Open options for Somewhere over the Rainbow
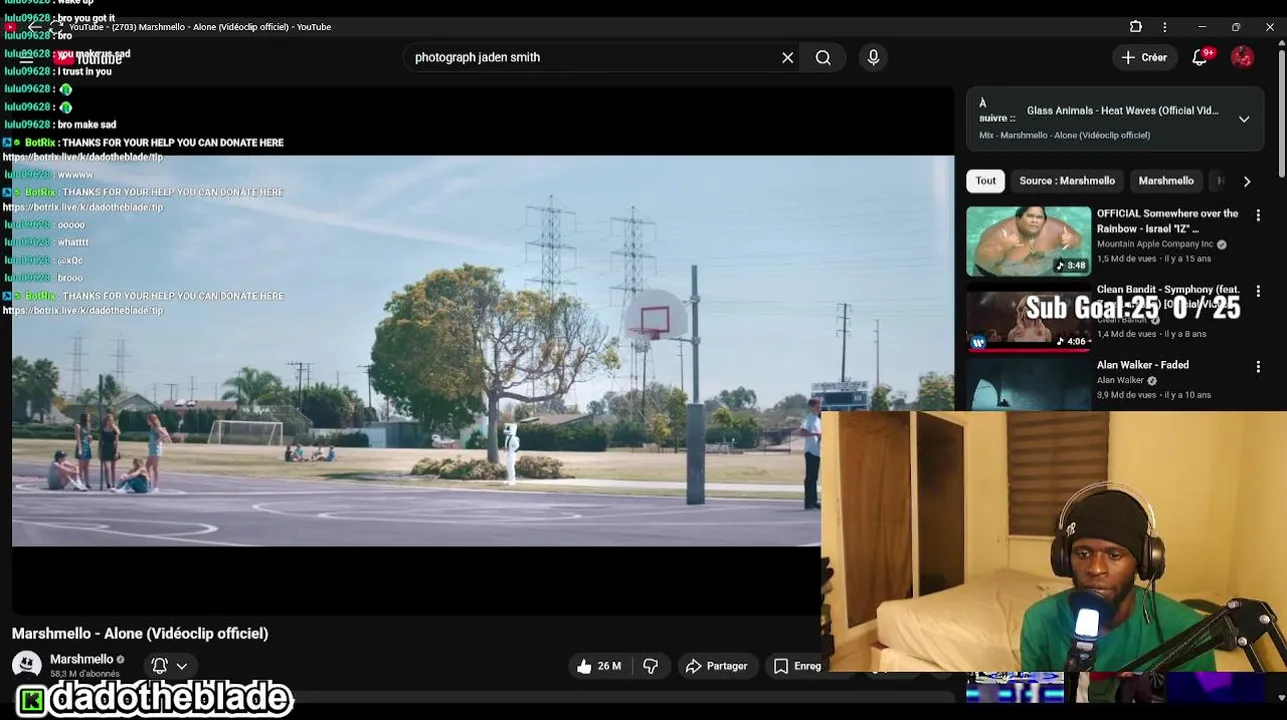Viewport: 1287px width, 720px height. 1258,215
